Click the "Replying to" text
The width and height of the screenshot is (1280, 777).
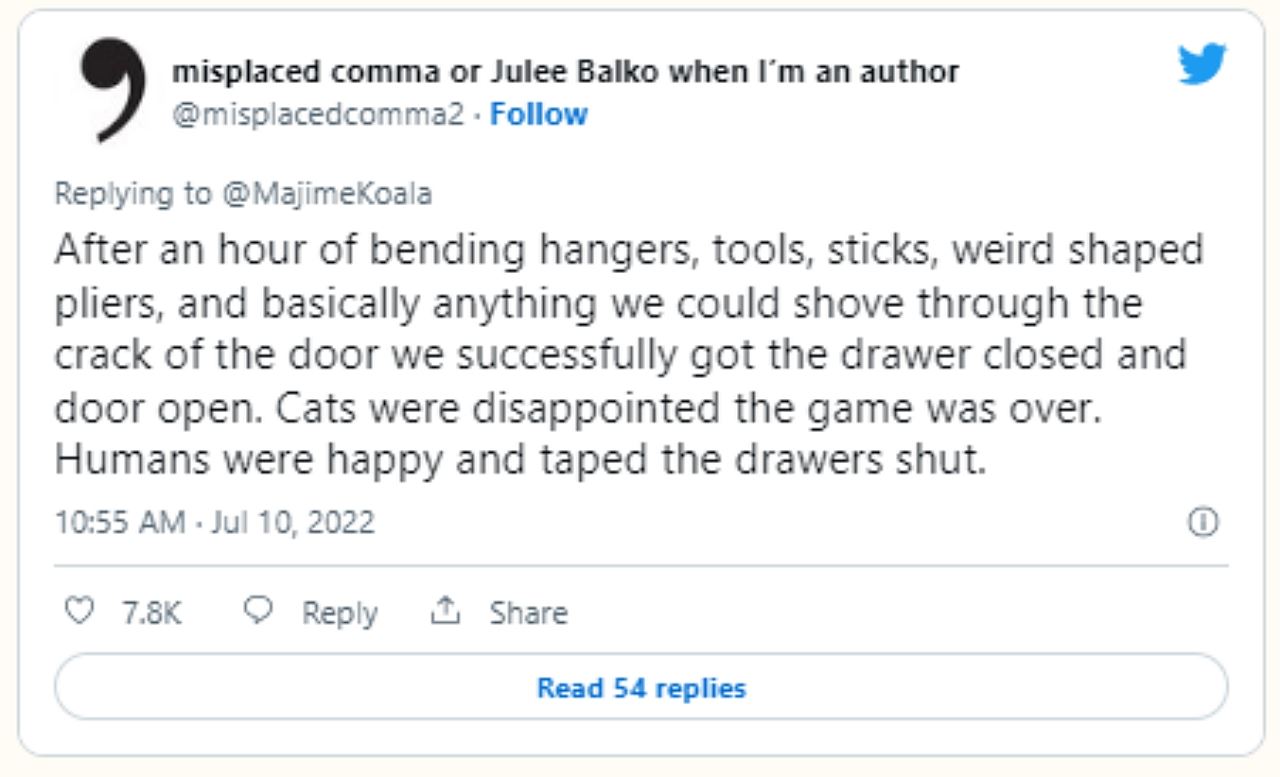click(x=132, y=193)
